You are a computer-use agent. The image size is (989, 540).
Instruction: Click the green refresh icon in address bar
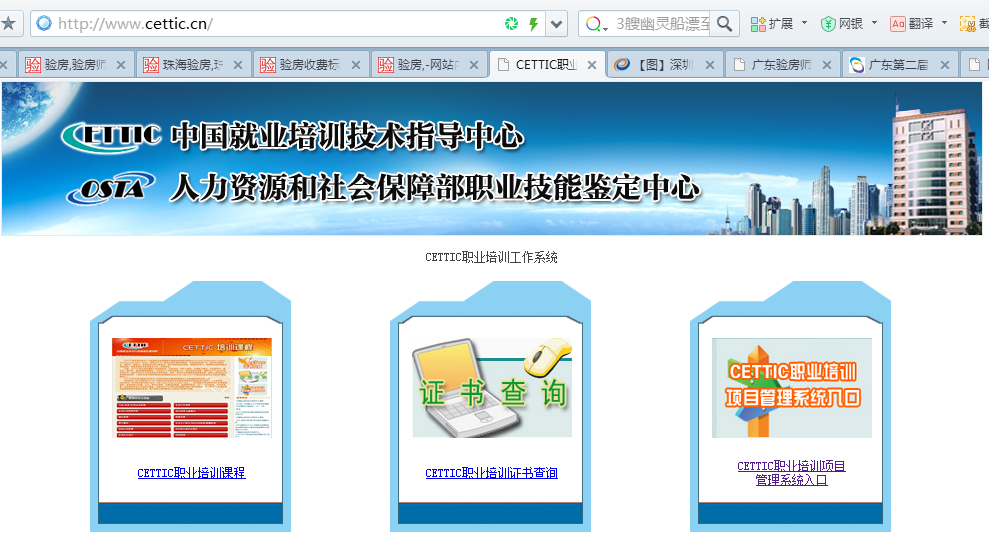(x=511, y=24)
